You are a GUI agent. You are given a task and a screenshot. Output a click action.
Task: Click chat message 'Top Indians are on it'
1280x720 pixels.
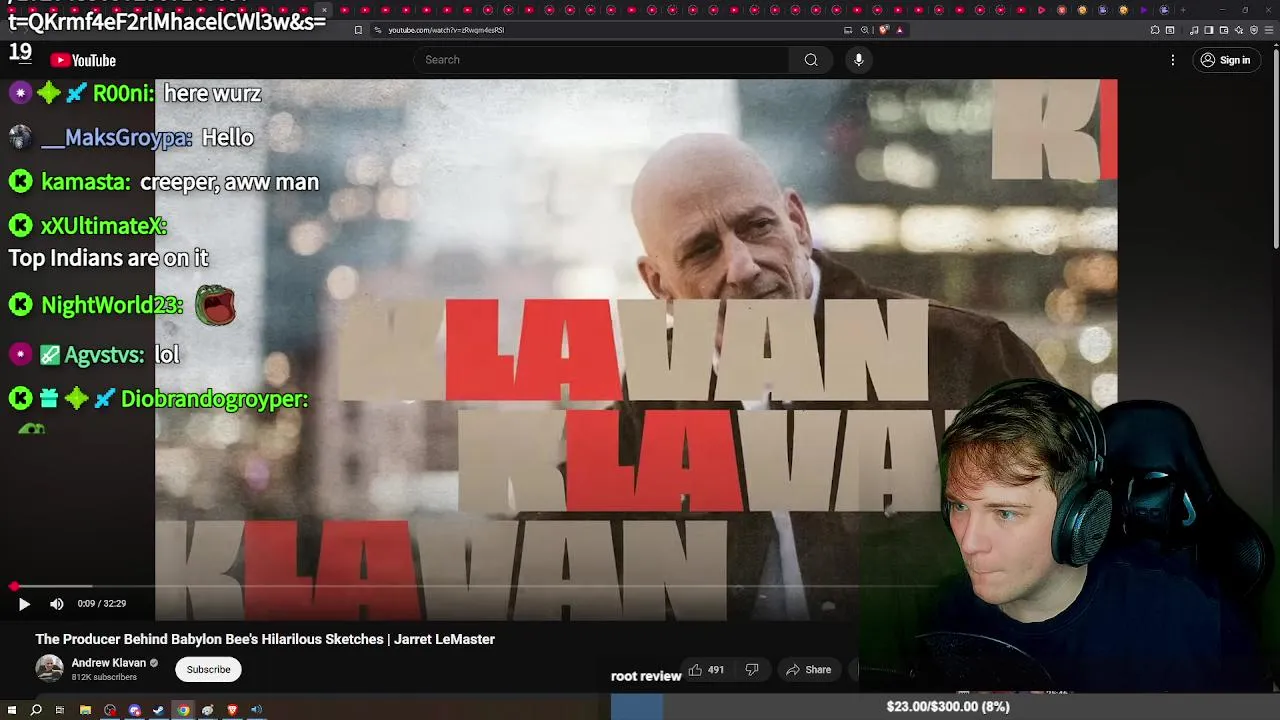click(108, 258)
